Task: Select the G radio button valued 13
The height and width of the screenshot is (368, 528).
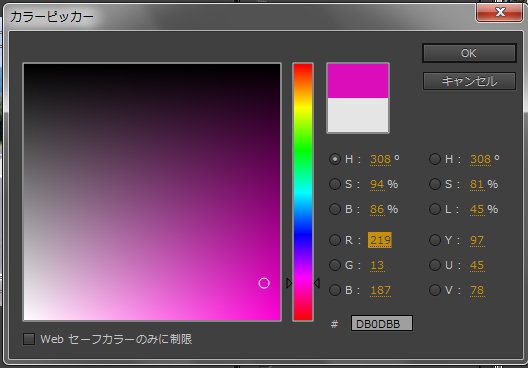Action: click(335, 265)
